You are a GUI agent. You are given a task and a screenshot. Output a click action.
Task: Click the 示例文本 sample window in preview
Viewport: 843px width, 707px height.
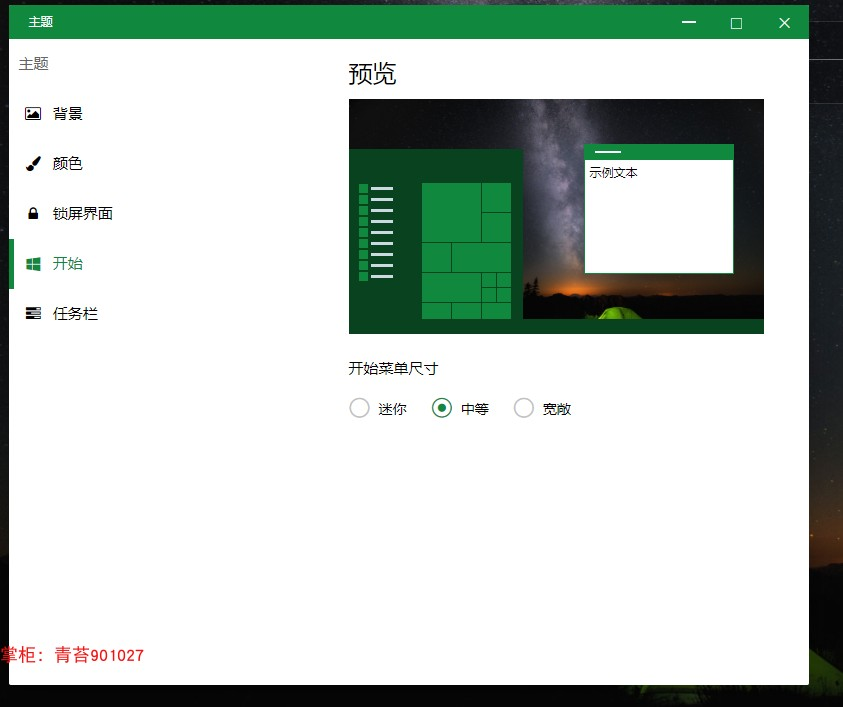coord(659,209)
